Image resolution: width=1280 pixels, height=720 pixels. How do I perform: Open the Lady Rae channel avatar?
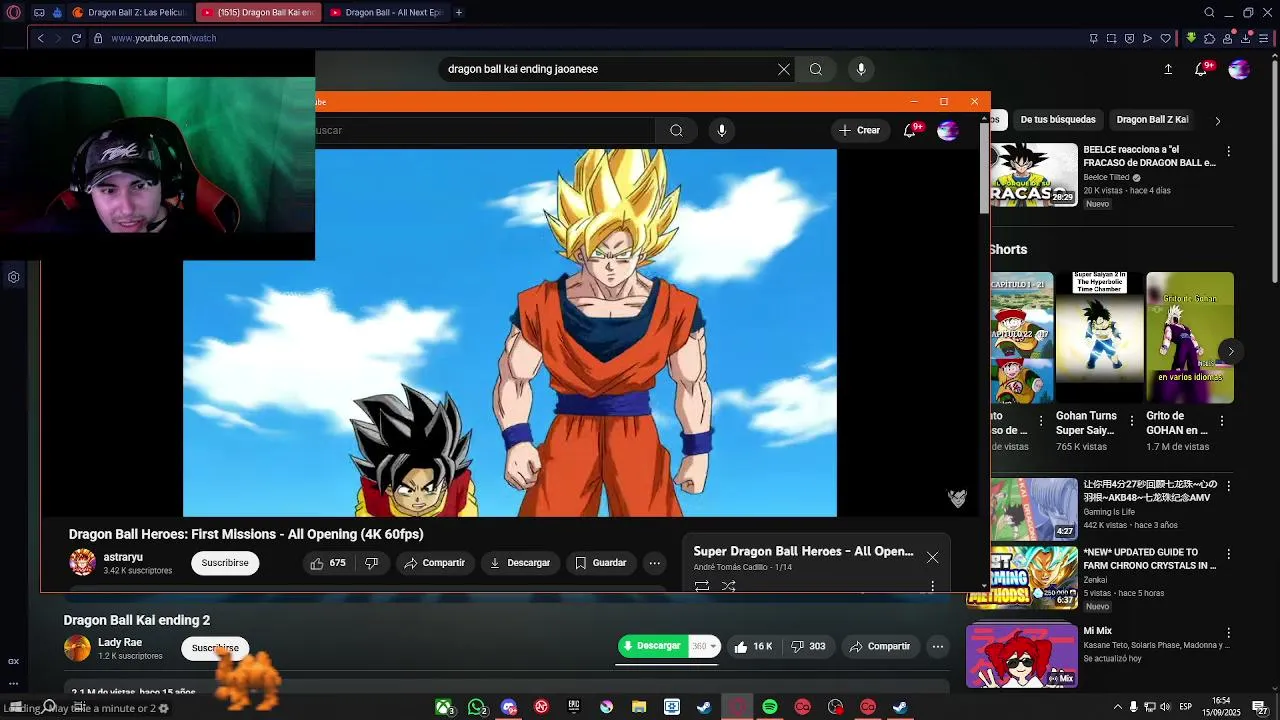coord(77,648)
